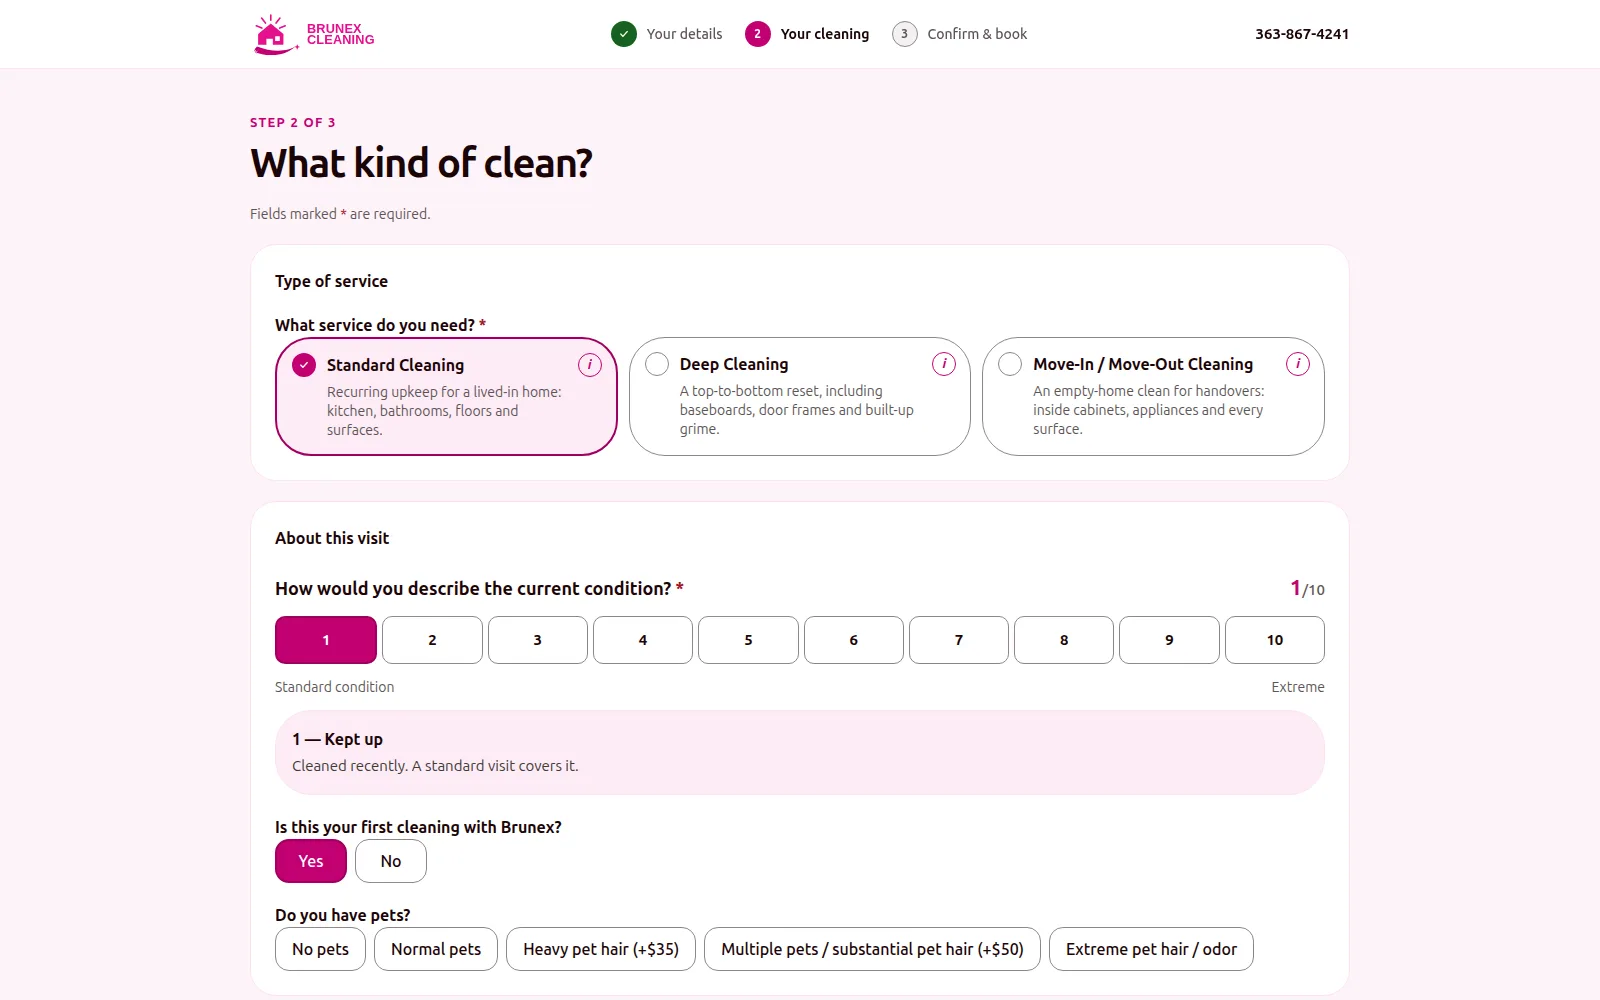The height and width of the screenshot is (1000, 1600).
Task: Choose condition level 9
Action: tap(1169, 640)
